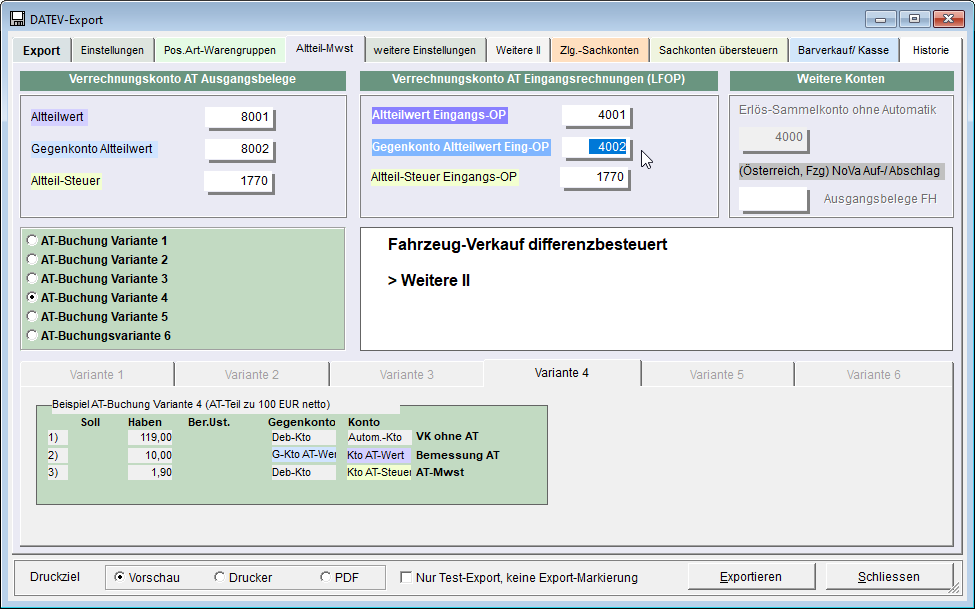Viewport: 975px width, 609px height.
Task: Click the Autom.-Kto cell in row 1
Action: click(x=378, y=437)
